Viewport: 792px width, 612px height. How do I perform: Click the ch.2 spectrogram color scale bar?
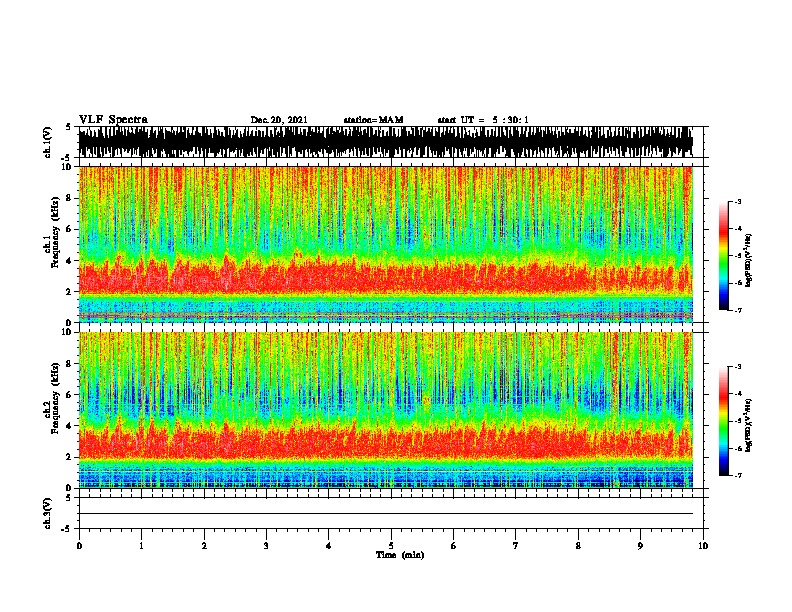coord(723,421)
